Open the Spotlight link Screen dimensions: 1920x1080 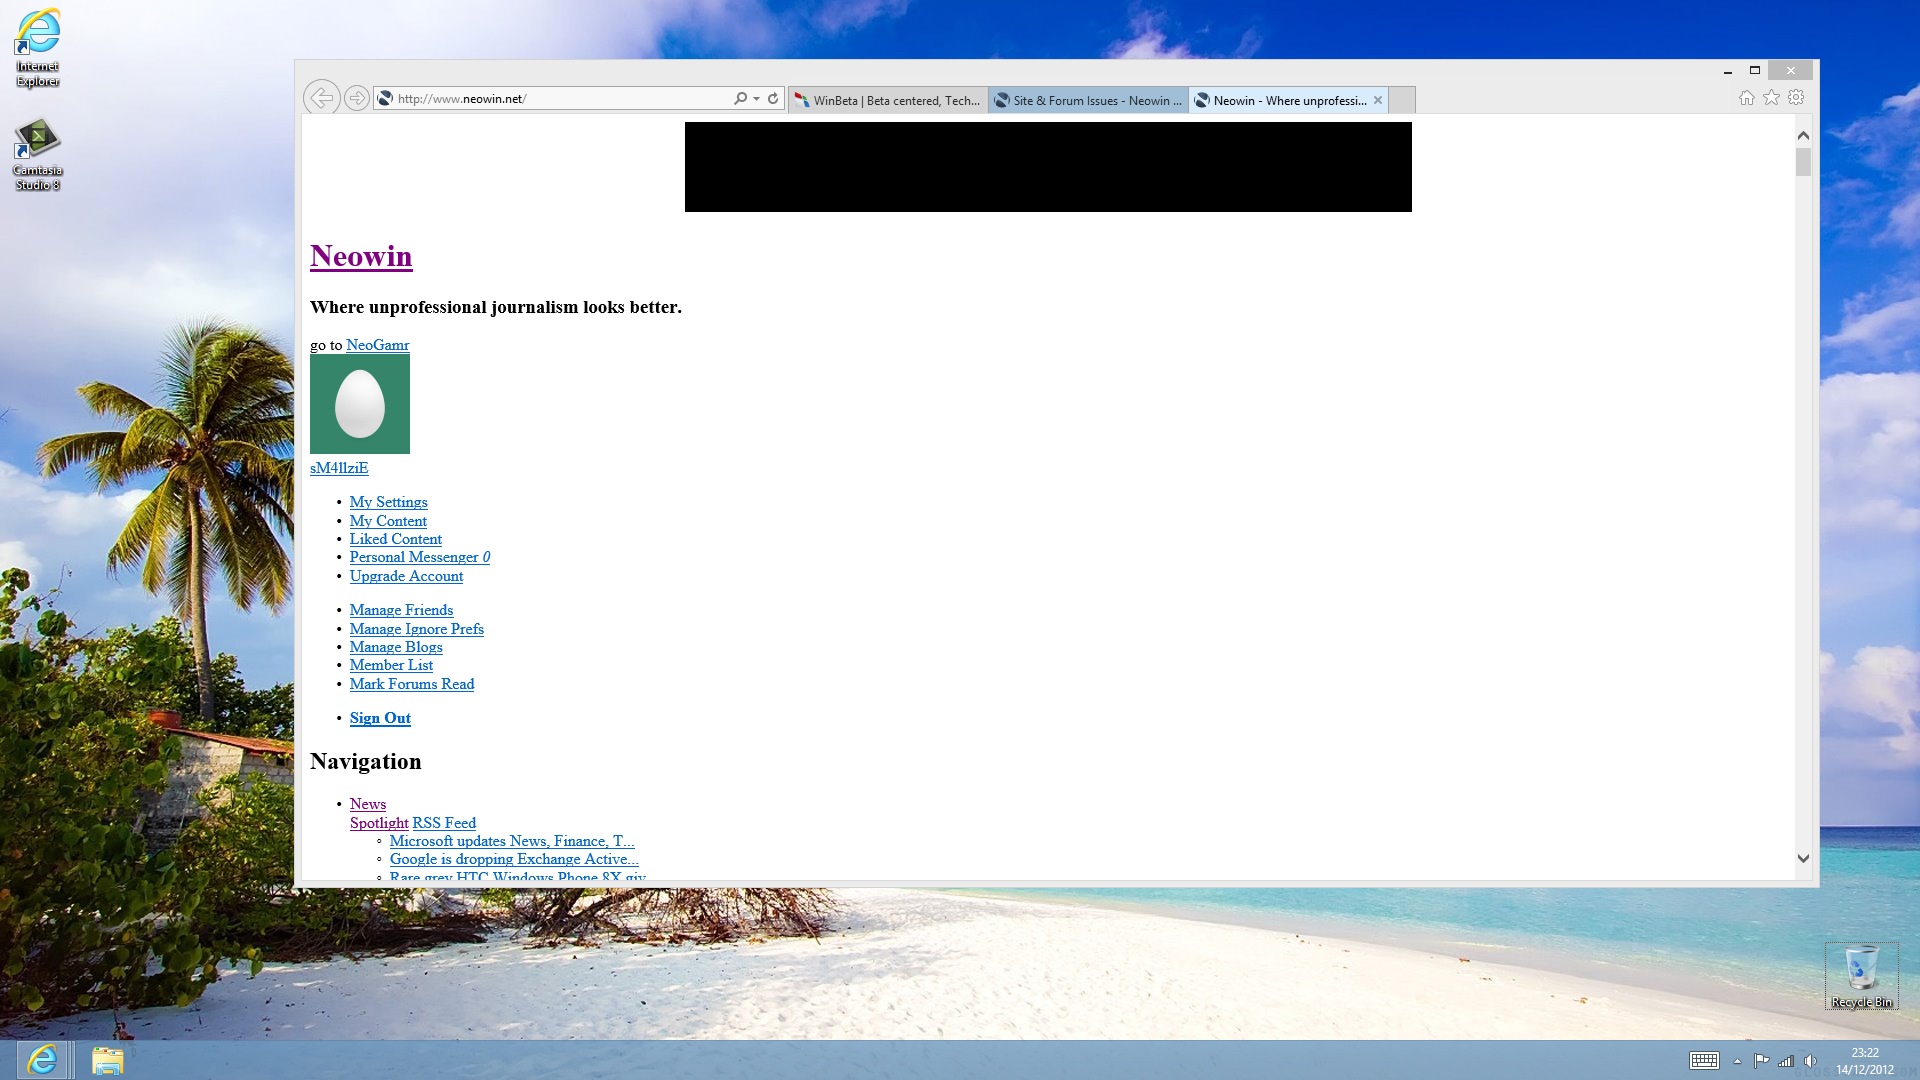tap(379, 823)
